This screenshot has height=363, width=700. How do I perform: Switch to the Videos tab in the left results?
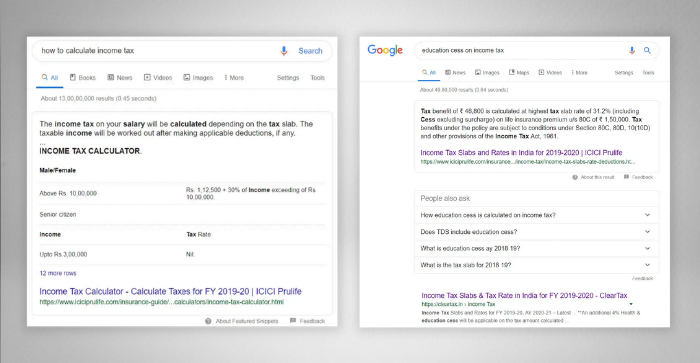(158, 78)
